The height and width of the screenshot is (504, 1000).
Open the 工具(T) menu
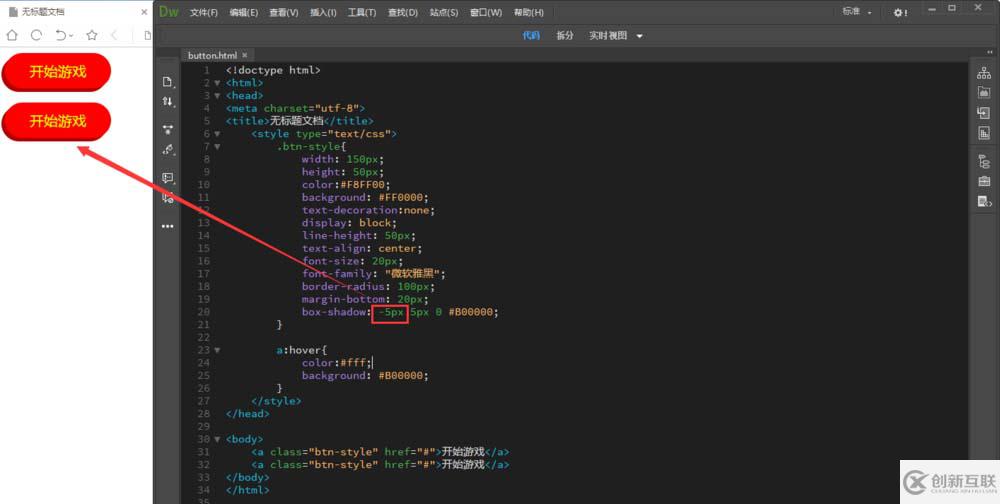point(362,13)
